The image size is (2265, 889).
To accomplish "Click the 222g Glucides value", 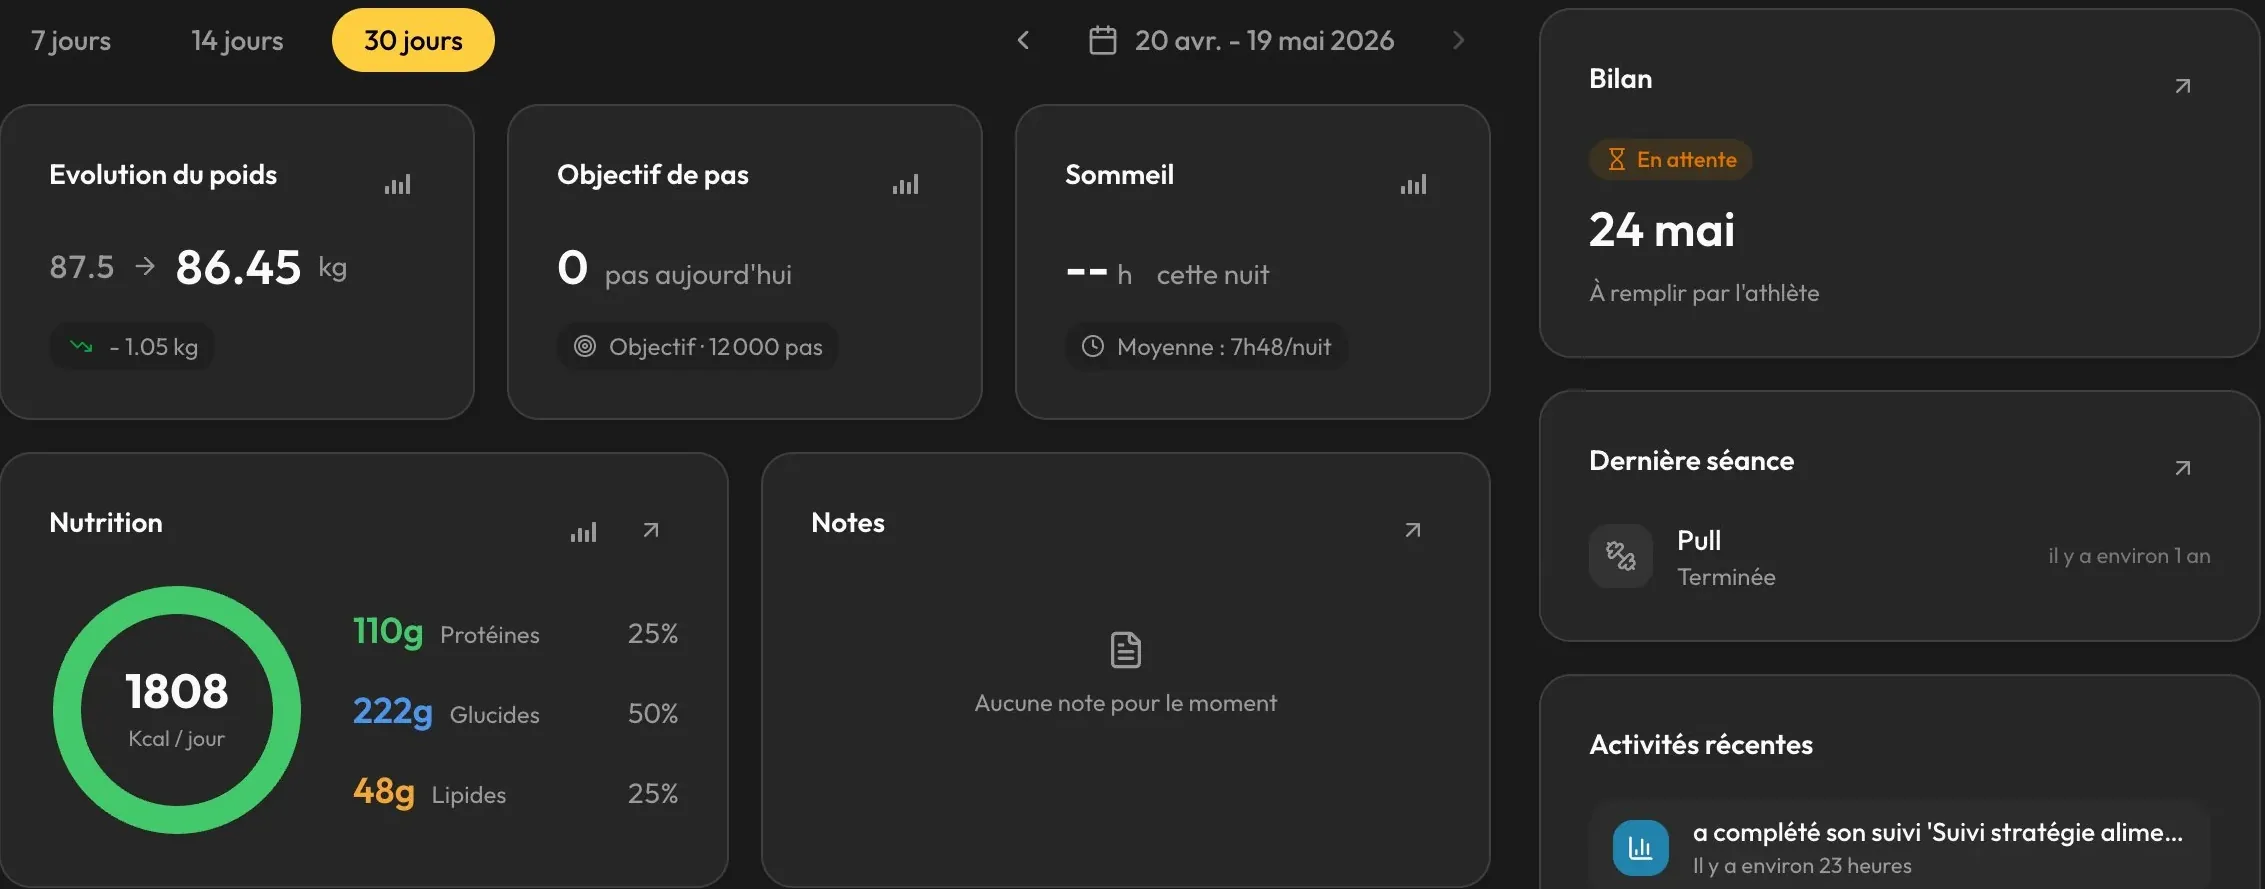I will (393, 712).
